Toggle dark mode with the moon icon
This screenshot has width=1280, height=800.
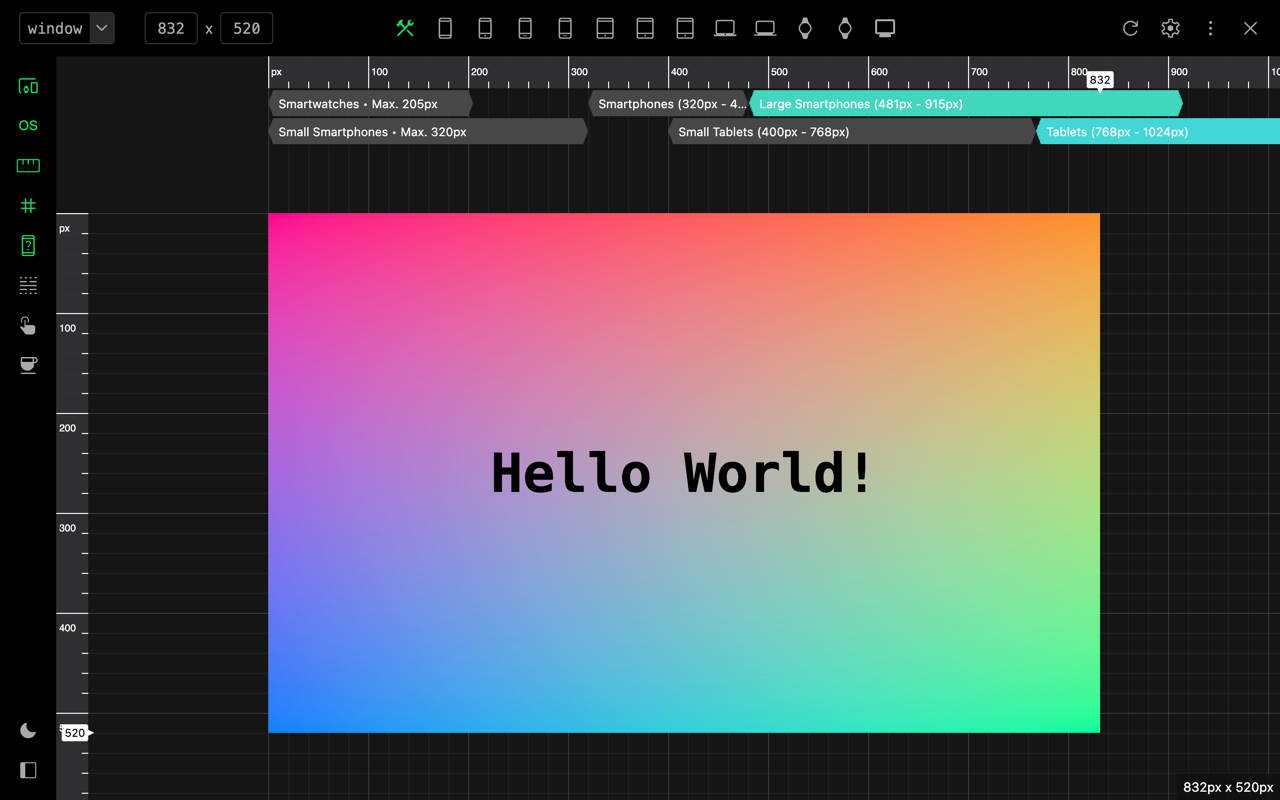(28, 730)
